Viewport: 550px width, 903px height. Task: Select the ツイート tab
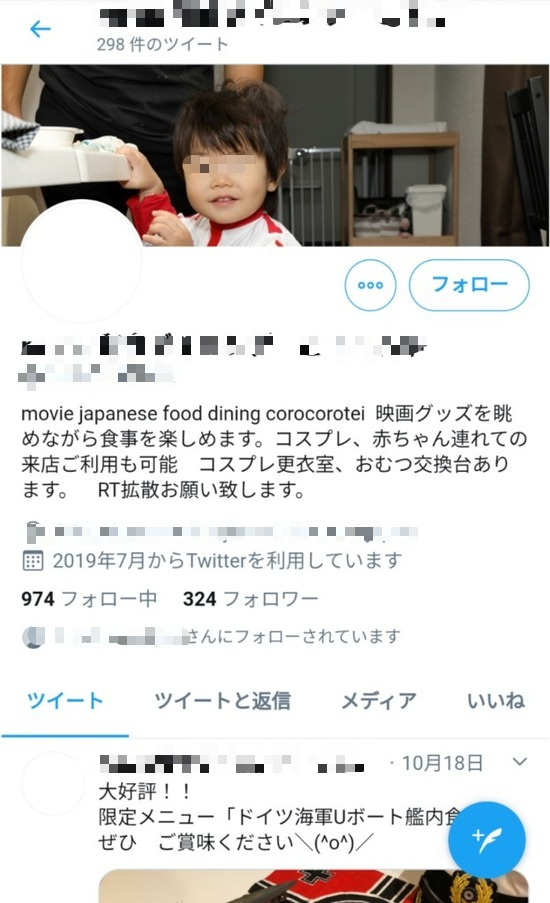pos(65,701)
